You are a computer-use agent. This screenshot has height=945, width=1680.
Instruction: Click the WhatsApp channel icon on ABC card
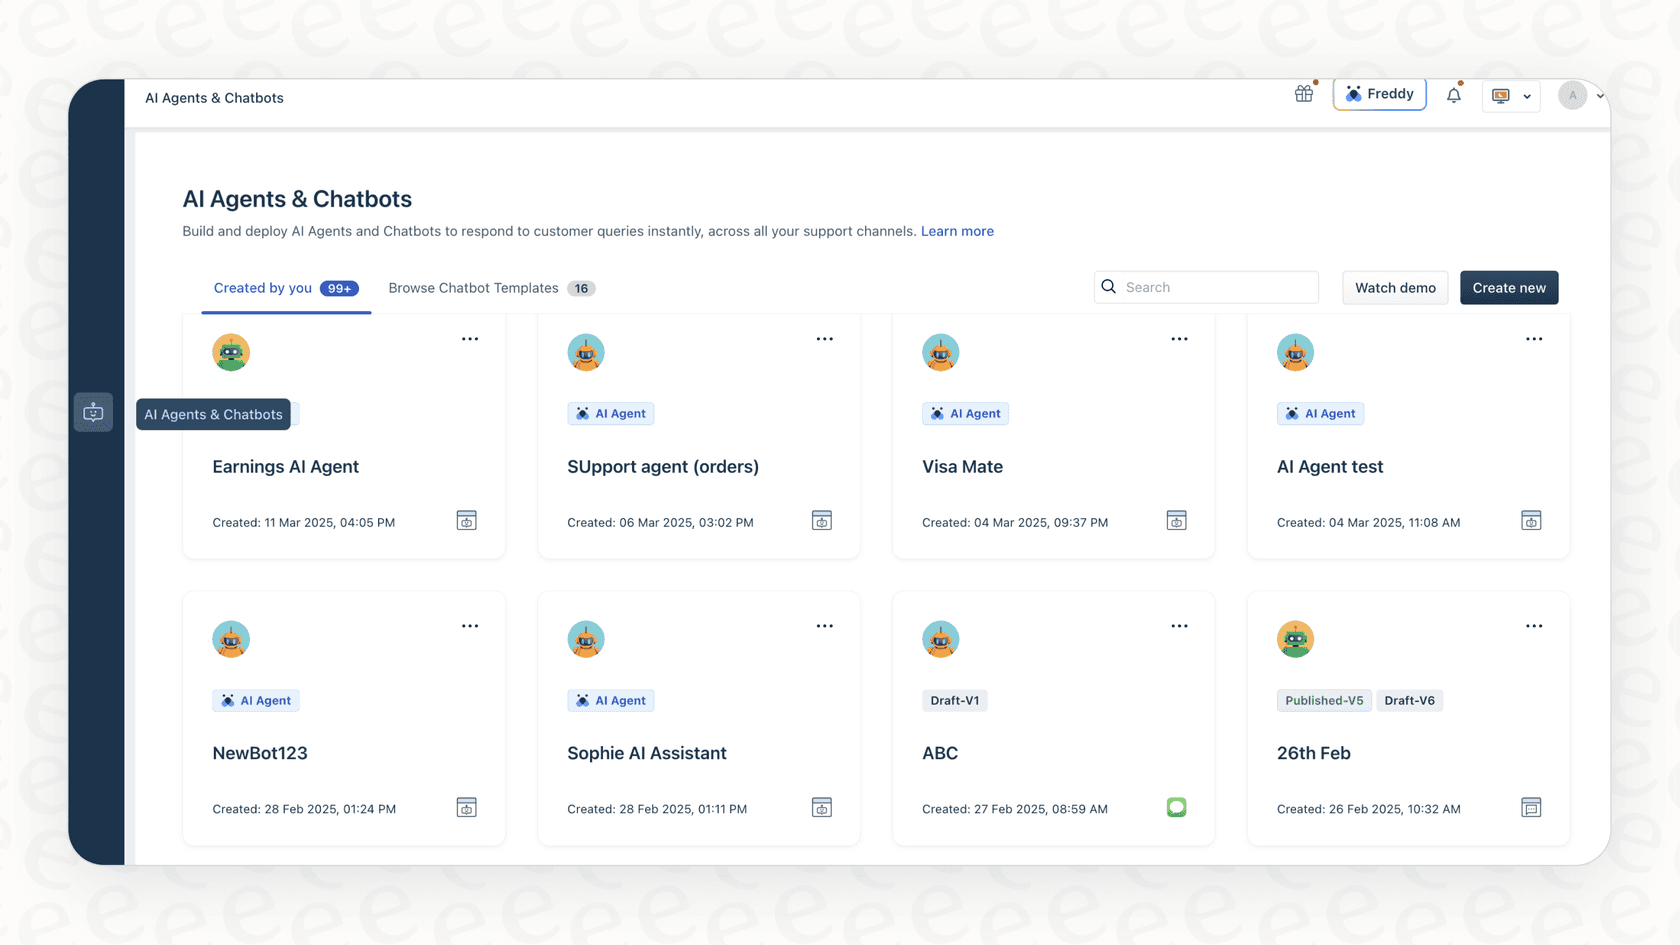click(1176, 807)
